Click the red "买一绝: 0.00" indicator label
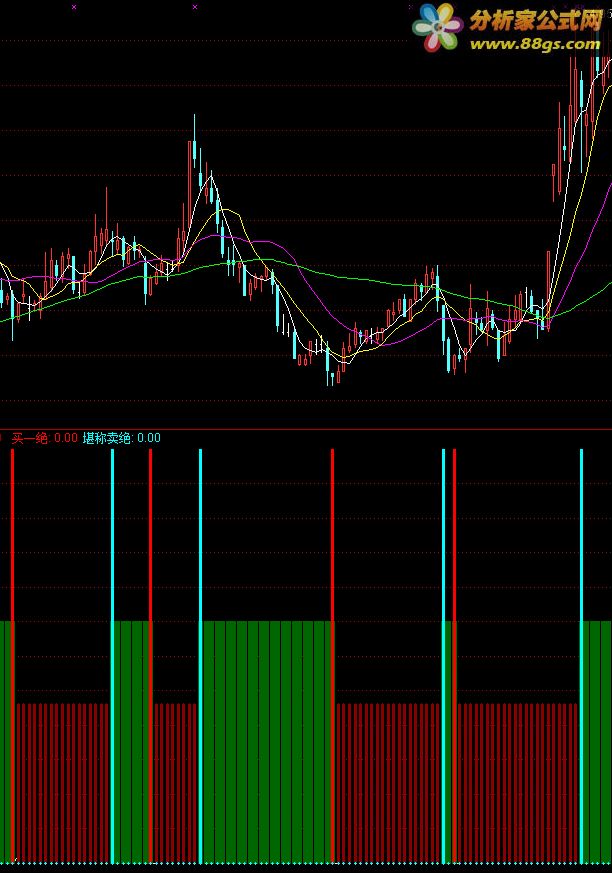The image size is (612, 873). (45, 438)
